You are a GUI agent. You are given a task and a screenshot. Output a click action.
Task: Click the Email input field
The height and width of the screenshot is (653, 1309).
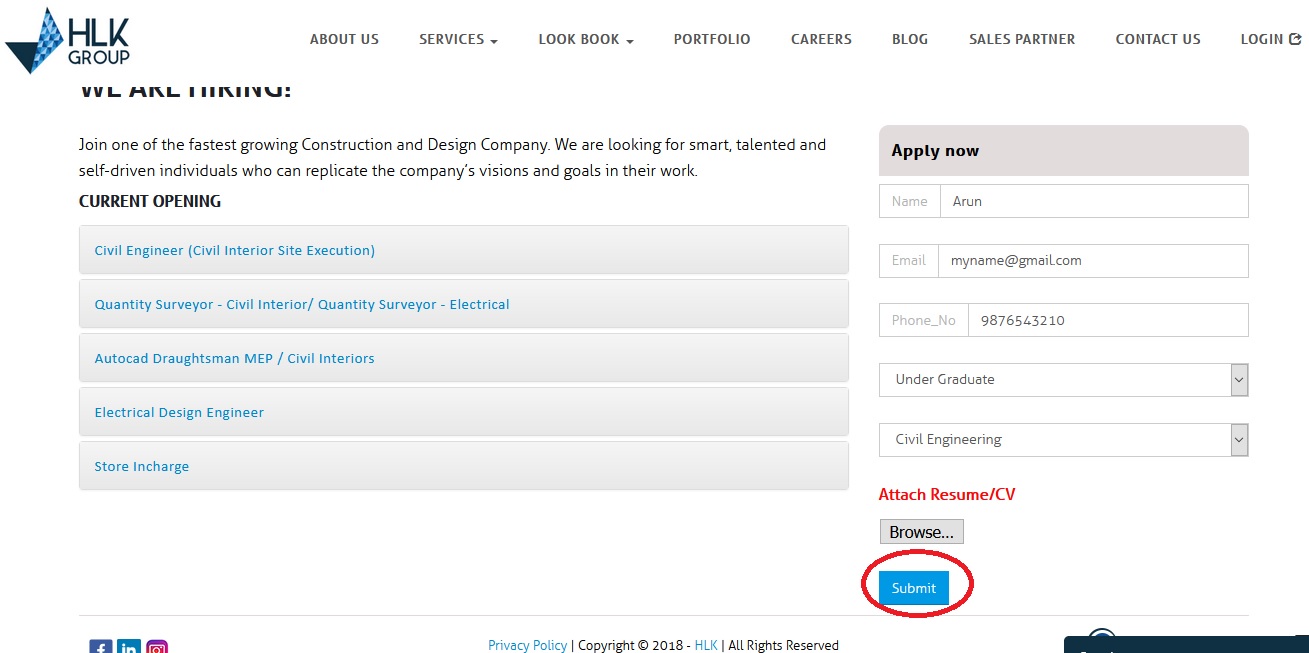(1092, 261)
